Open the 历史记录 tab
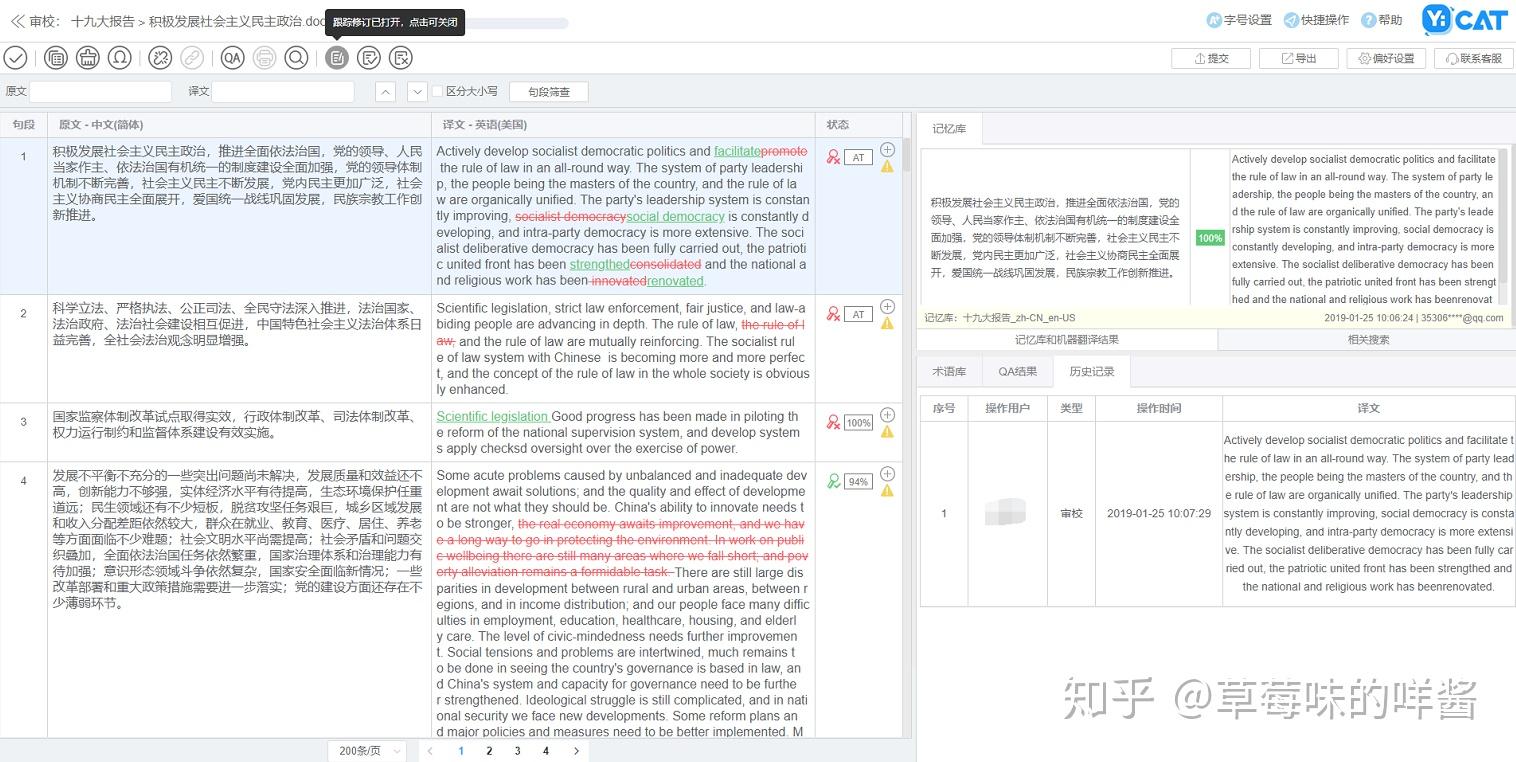The width and height of the screenshot is (1516, 762). [1092, 371]
